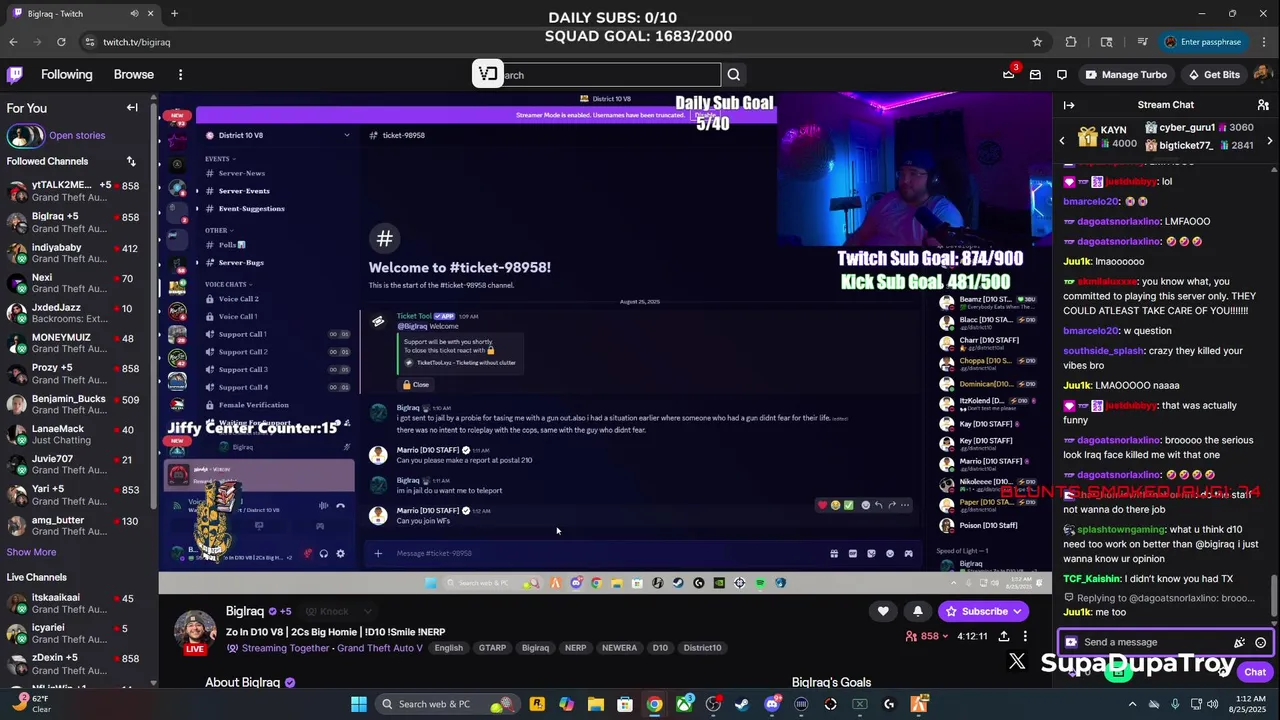1280x720 pixels.
Task: Go back in browser history
Action: [x=13, y=42]
